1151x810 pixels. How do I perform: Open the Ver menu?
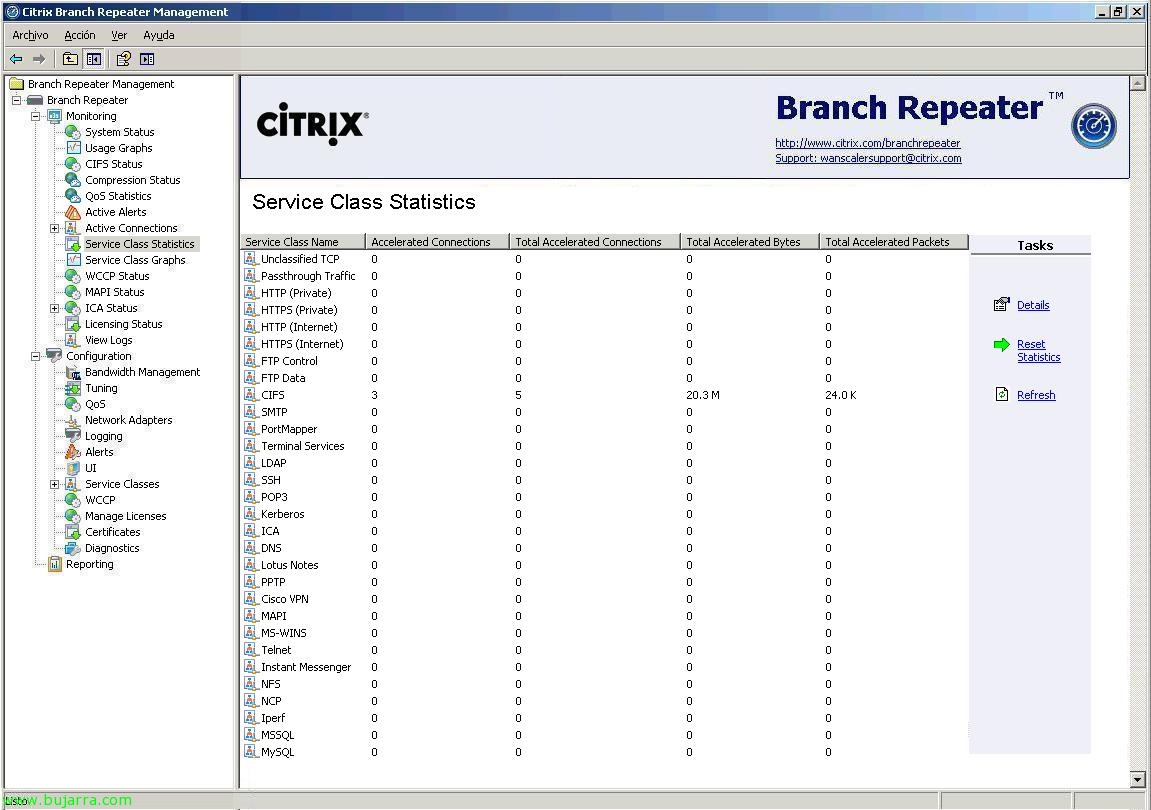click(x=119, y=35)
